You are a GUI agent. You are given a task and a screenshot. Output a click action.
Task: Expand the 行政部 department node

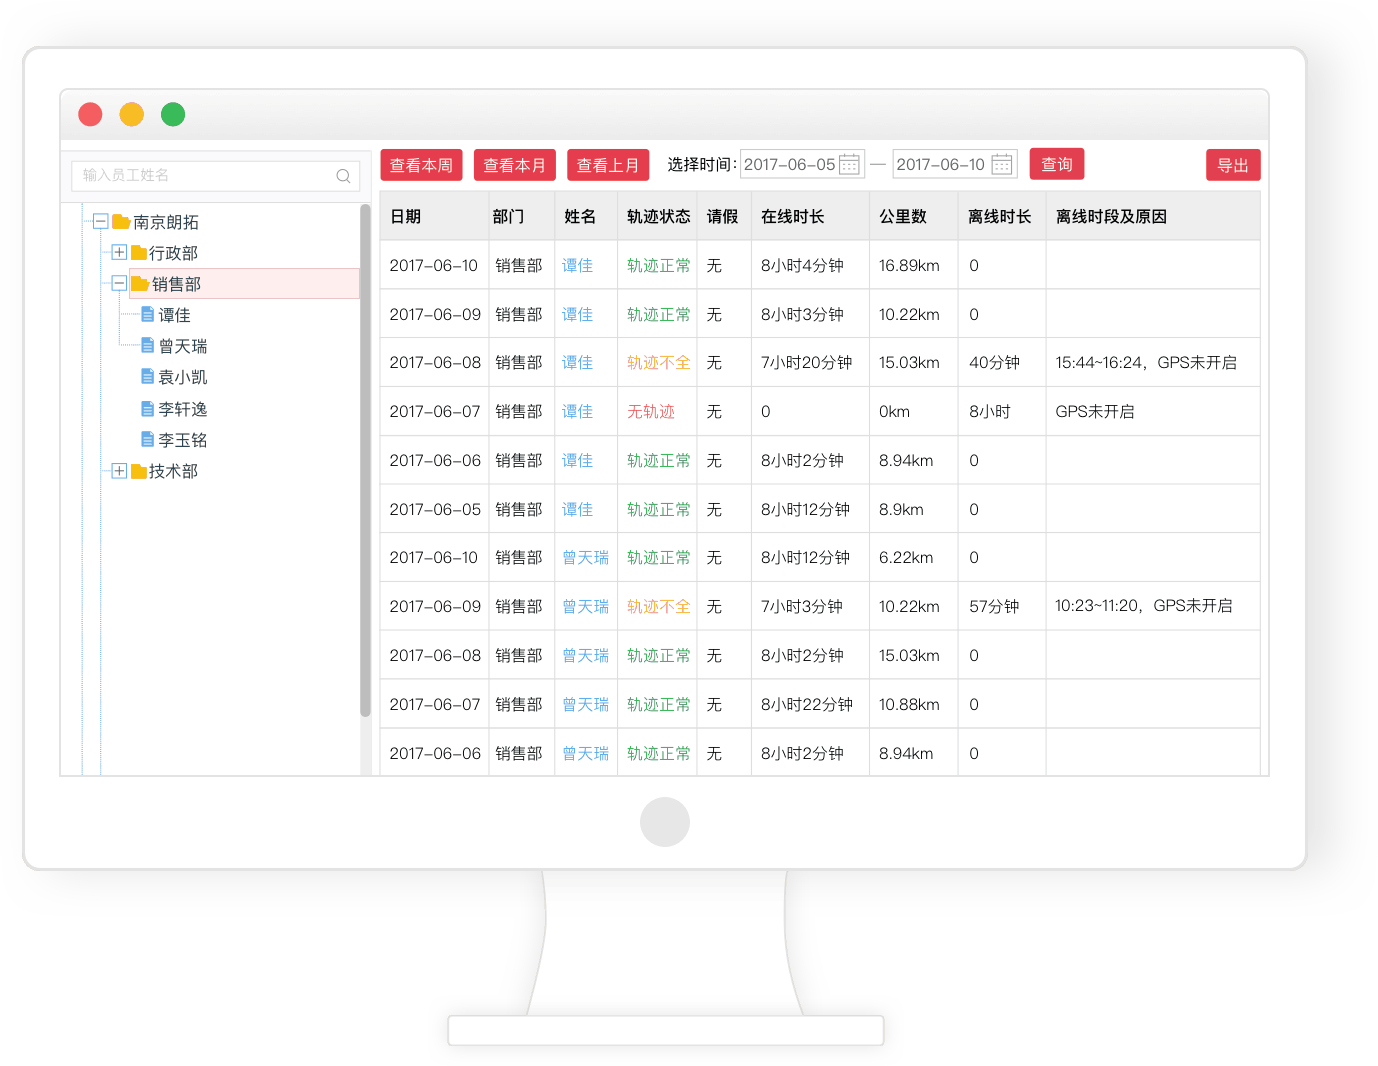click(x=119, y=252)
